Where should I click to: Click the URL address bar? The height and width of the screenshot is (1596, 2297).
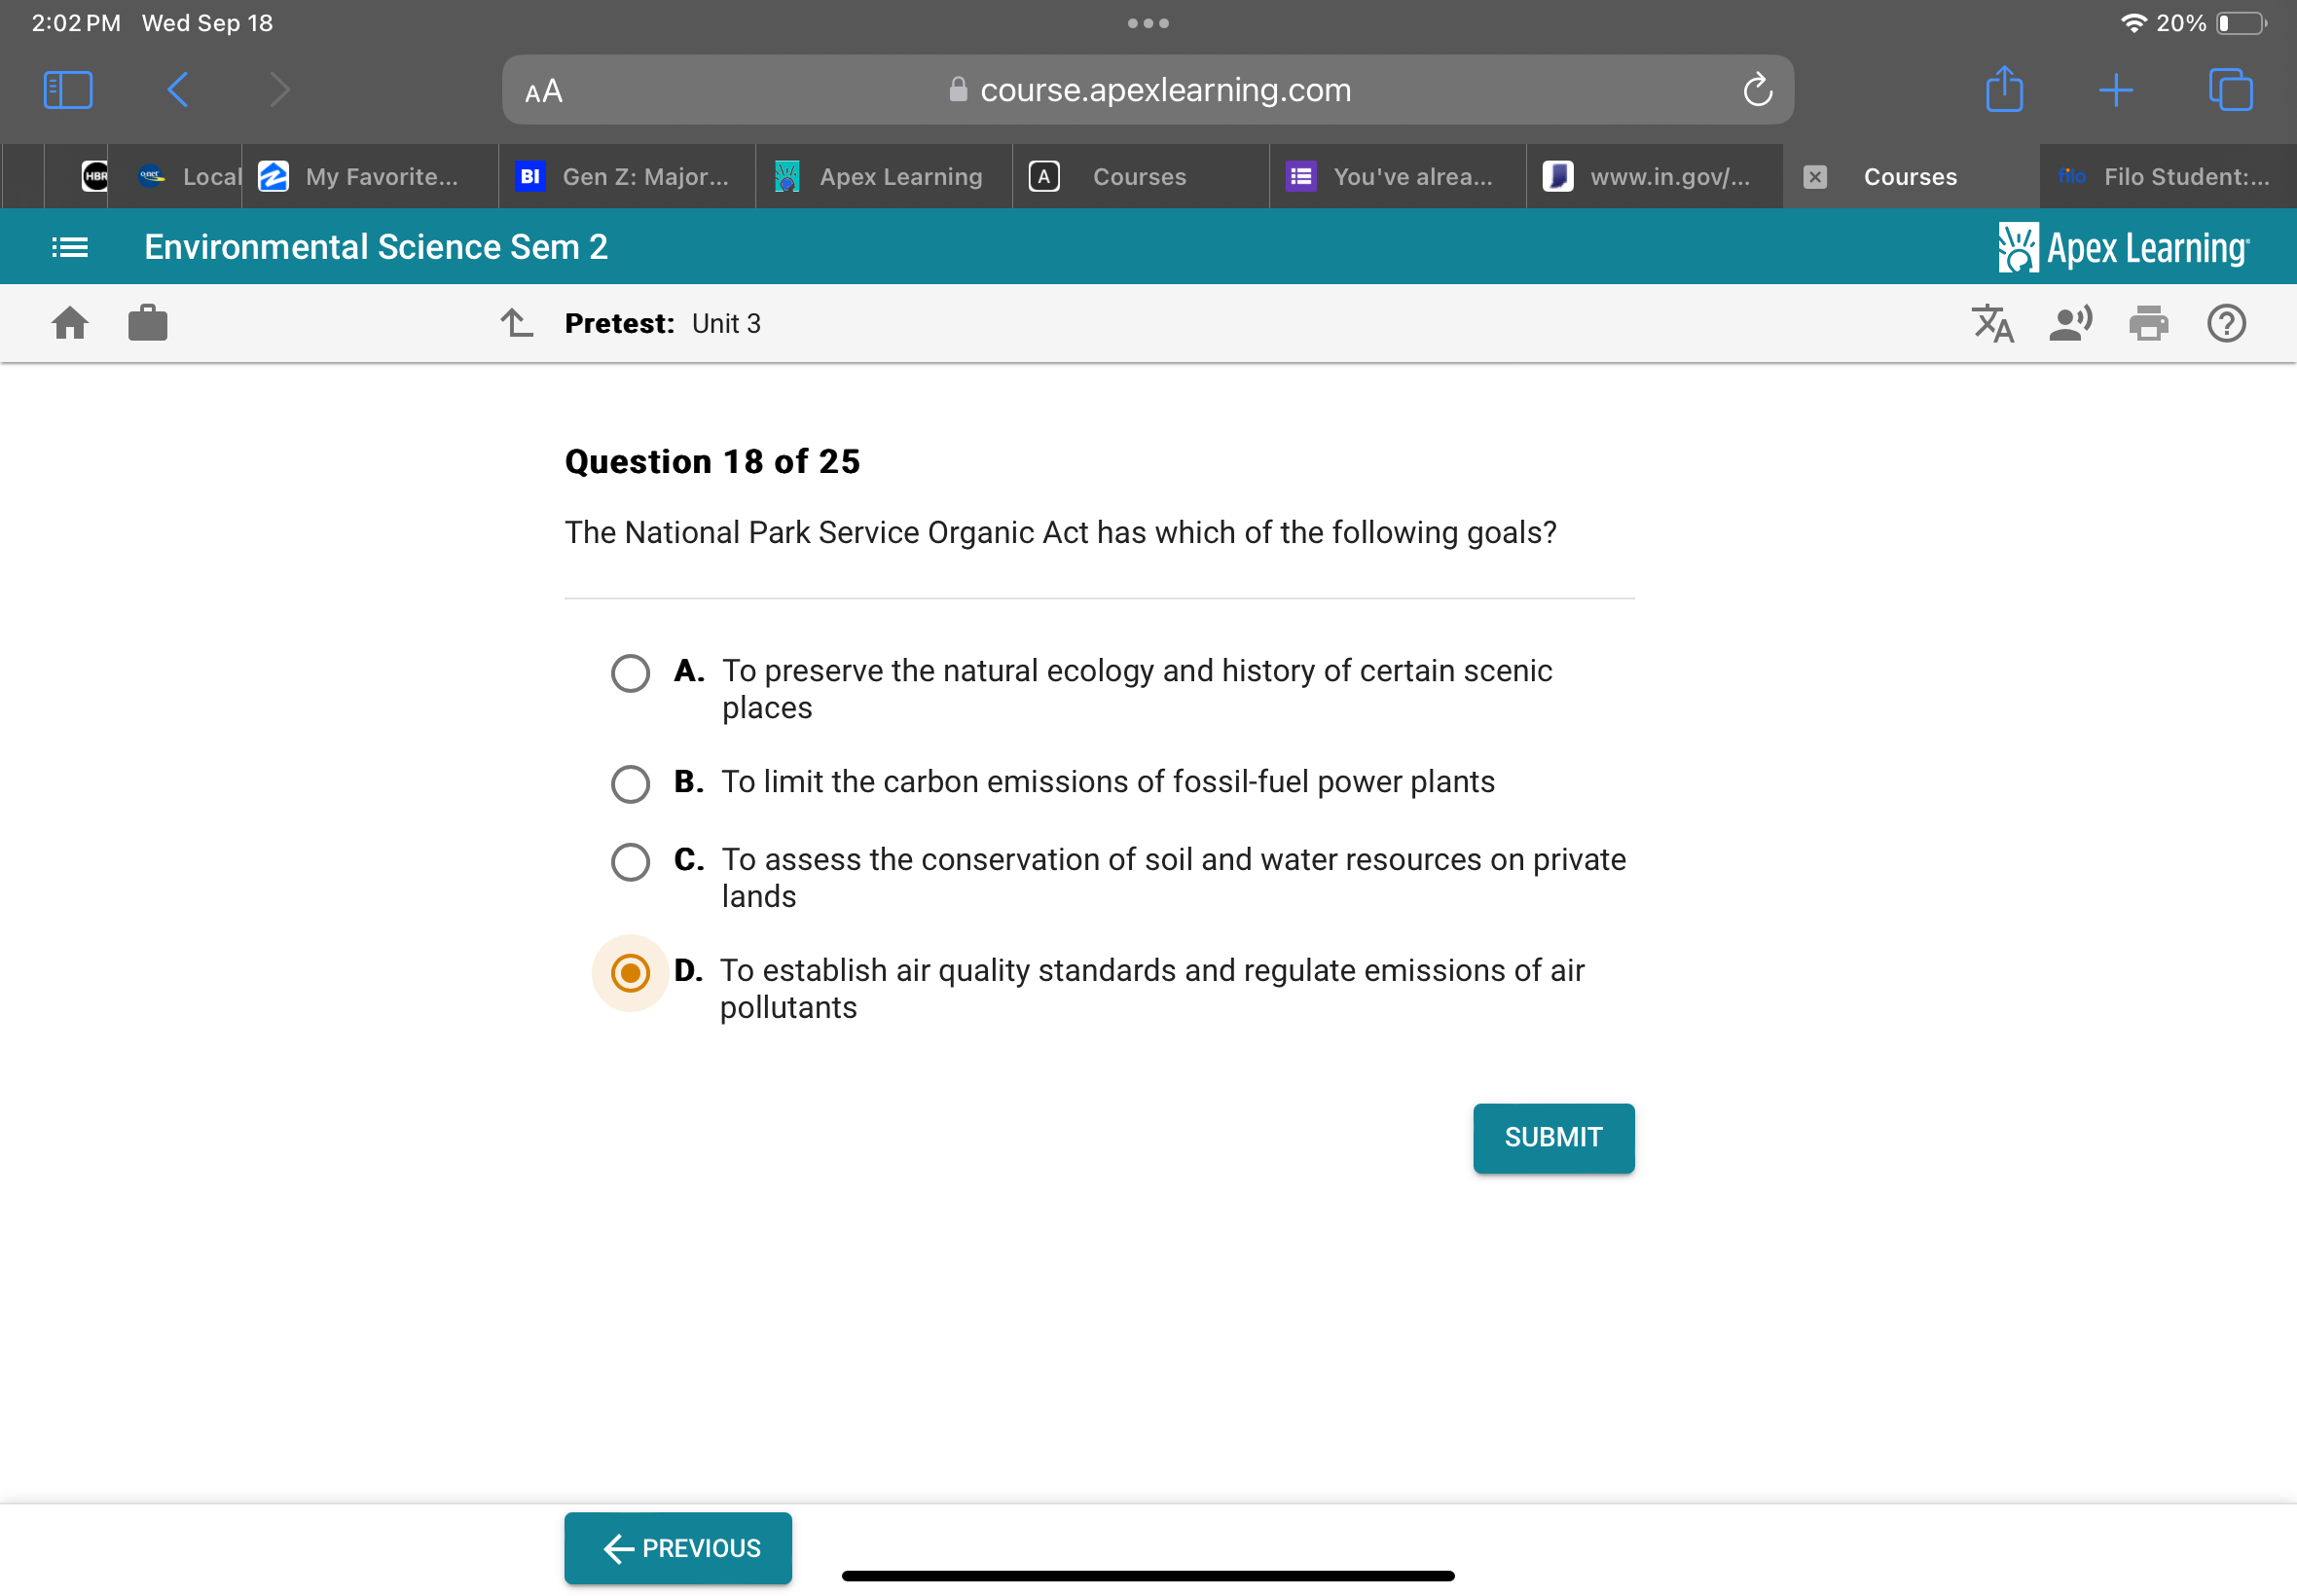click(x=1150, y=91)
